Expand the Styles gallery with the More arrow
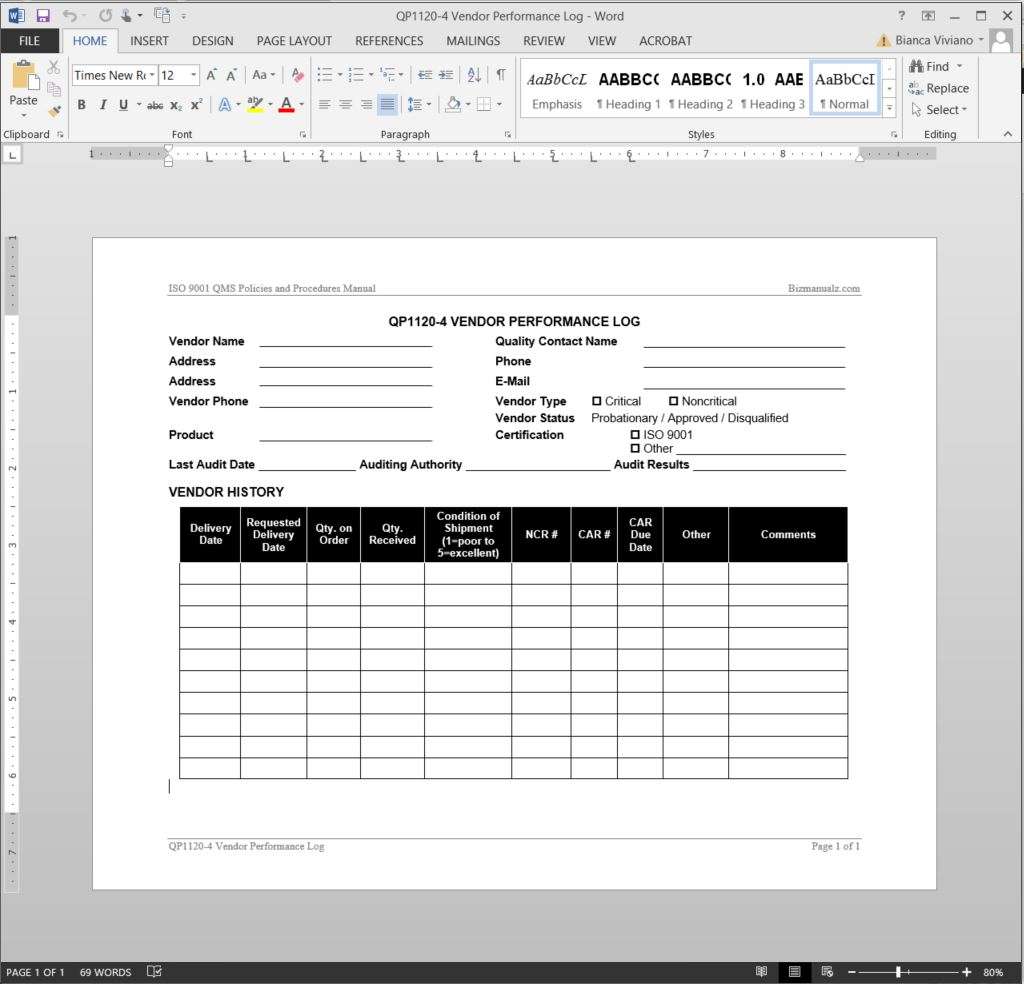 tap(889, 108)
